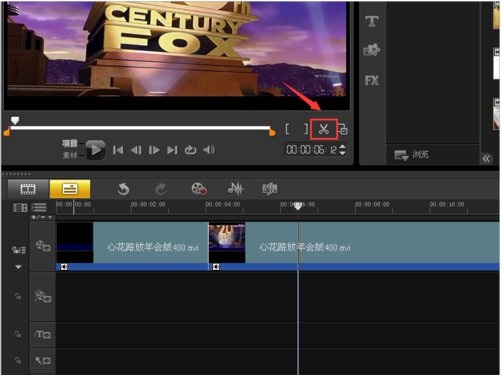Open the track manager
Image resolution: width=502 pixels, height=376 pixels.
click(x=39, y=208)
